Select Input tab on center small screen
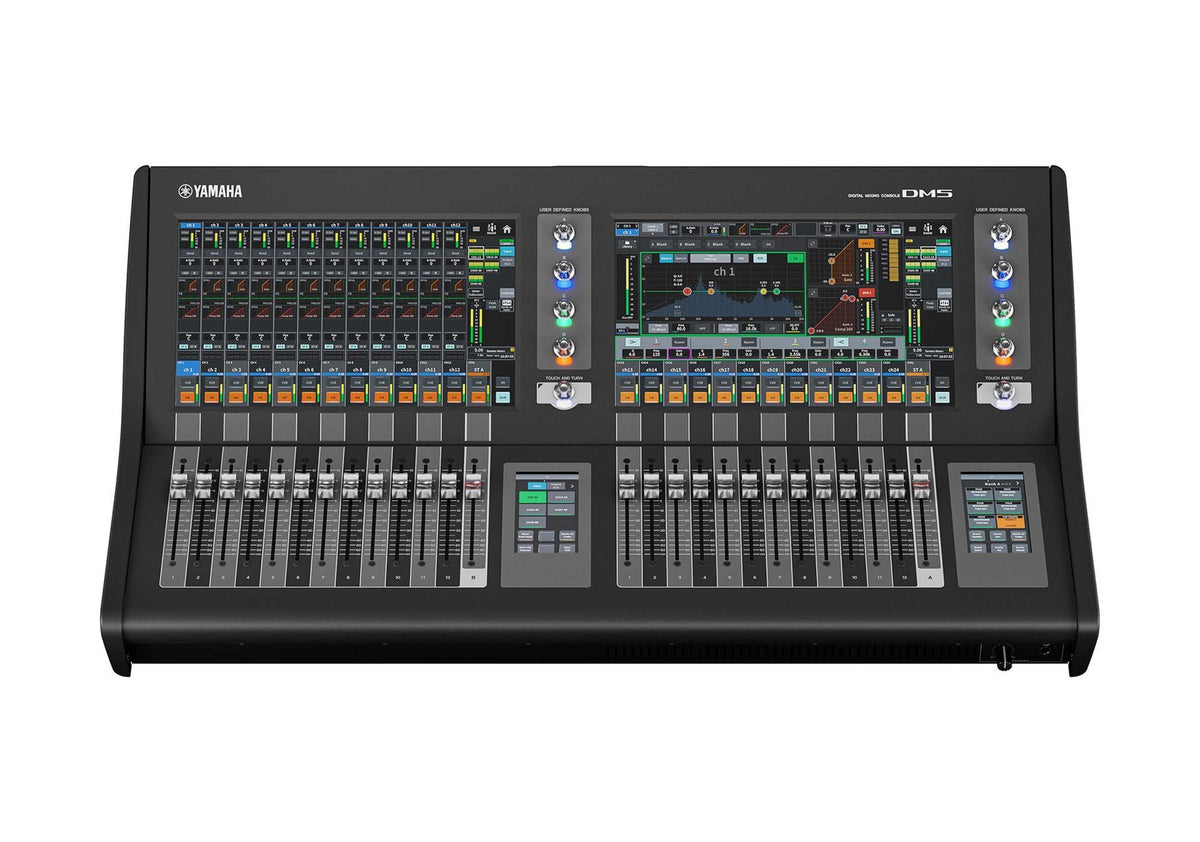 pyautogui.click(x=537, y=486)
